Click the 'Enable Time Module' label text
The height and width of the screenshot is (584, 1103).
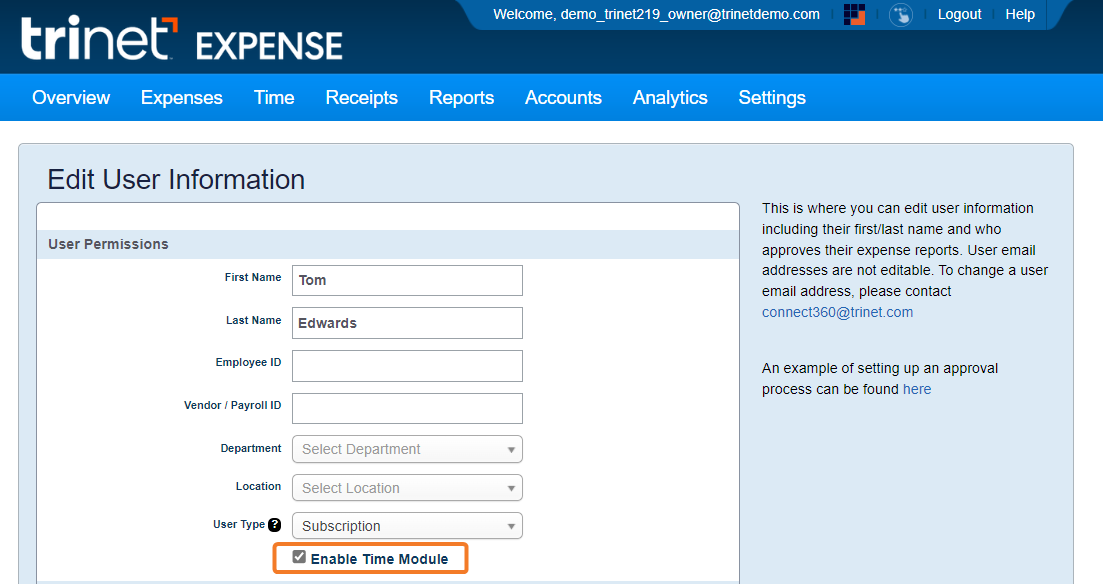tap(379, 559)
